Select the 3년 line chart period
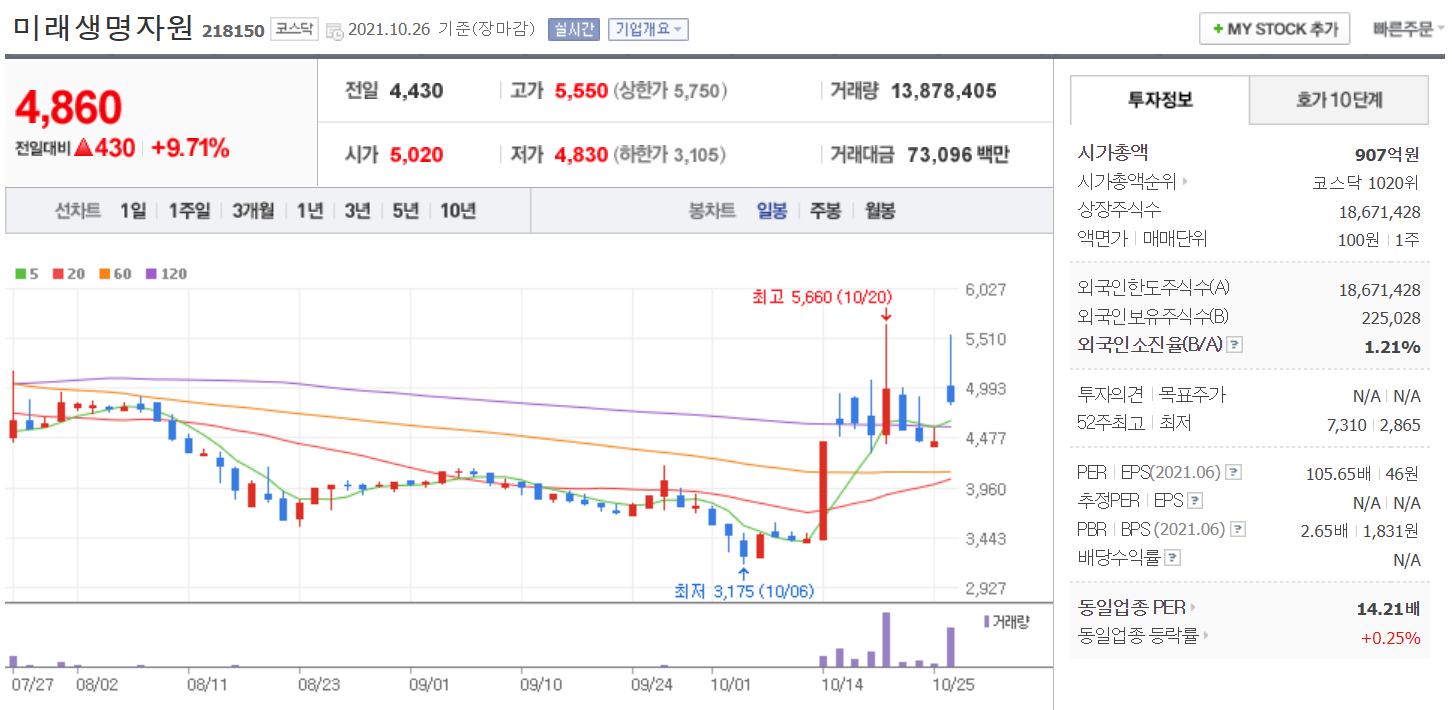Viewport: 1452px width, 710px height. (x=358, y=211)
